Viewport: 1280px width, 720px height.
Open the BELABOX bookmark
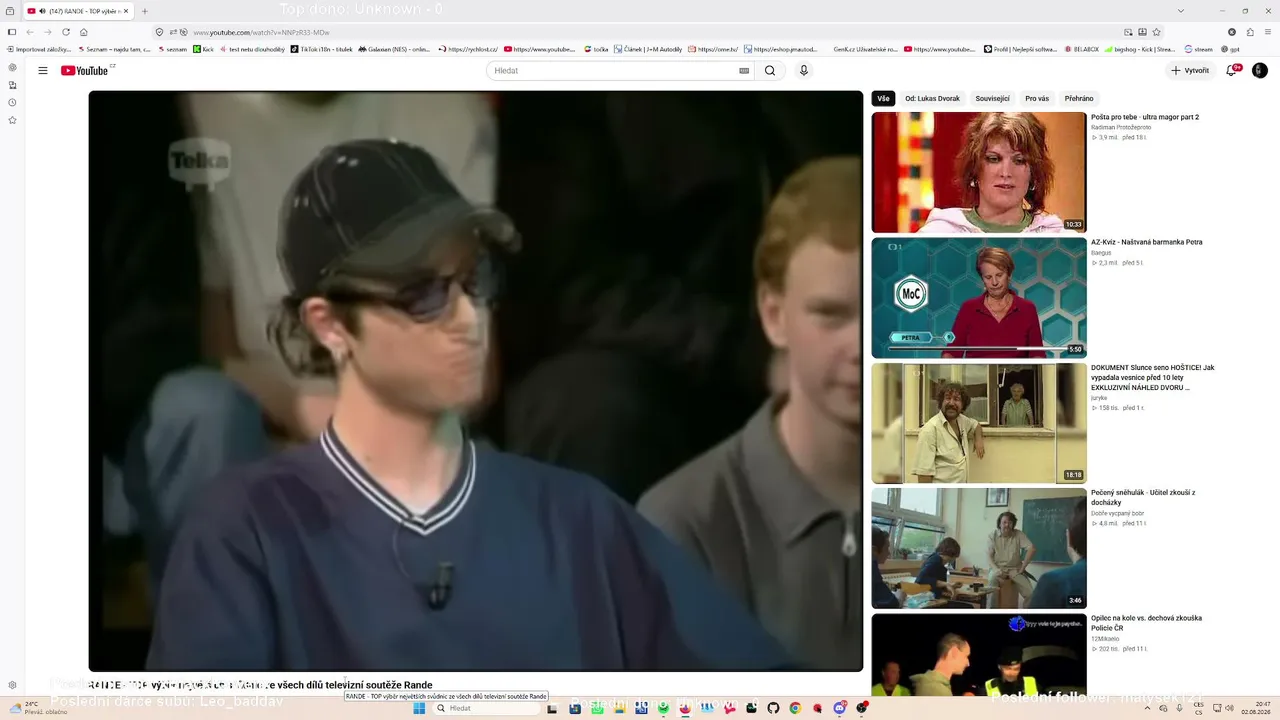[1082, 49]
